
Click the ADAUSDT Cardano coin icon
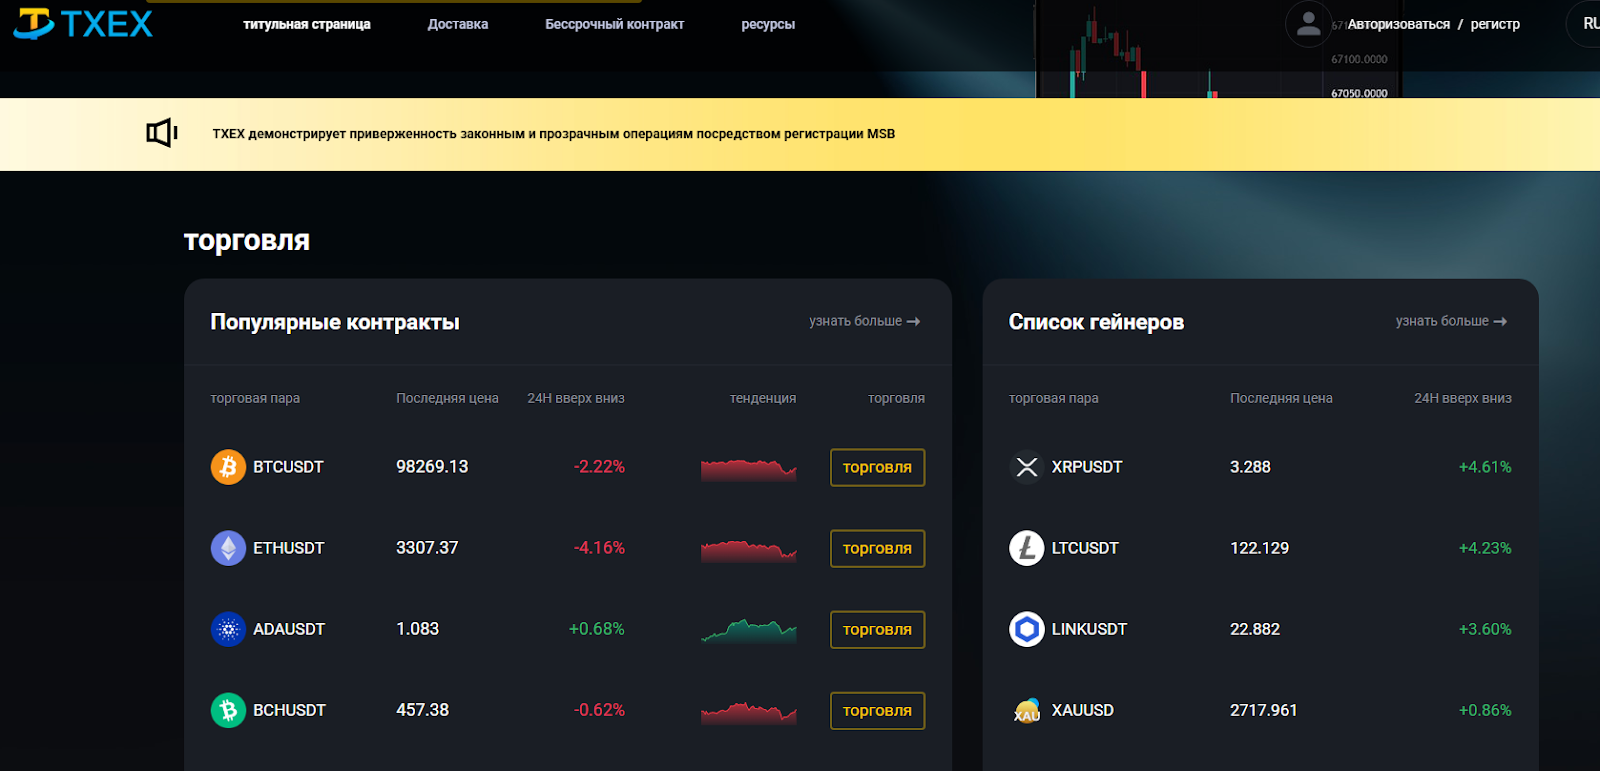[x=228, y=629]
